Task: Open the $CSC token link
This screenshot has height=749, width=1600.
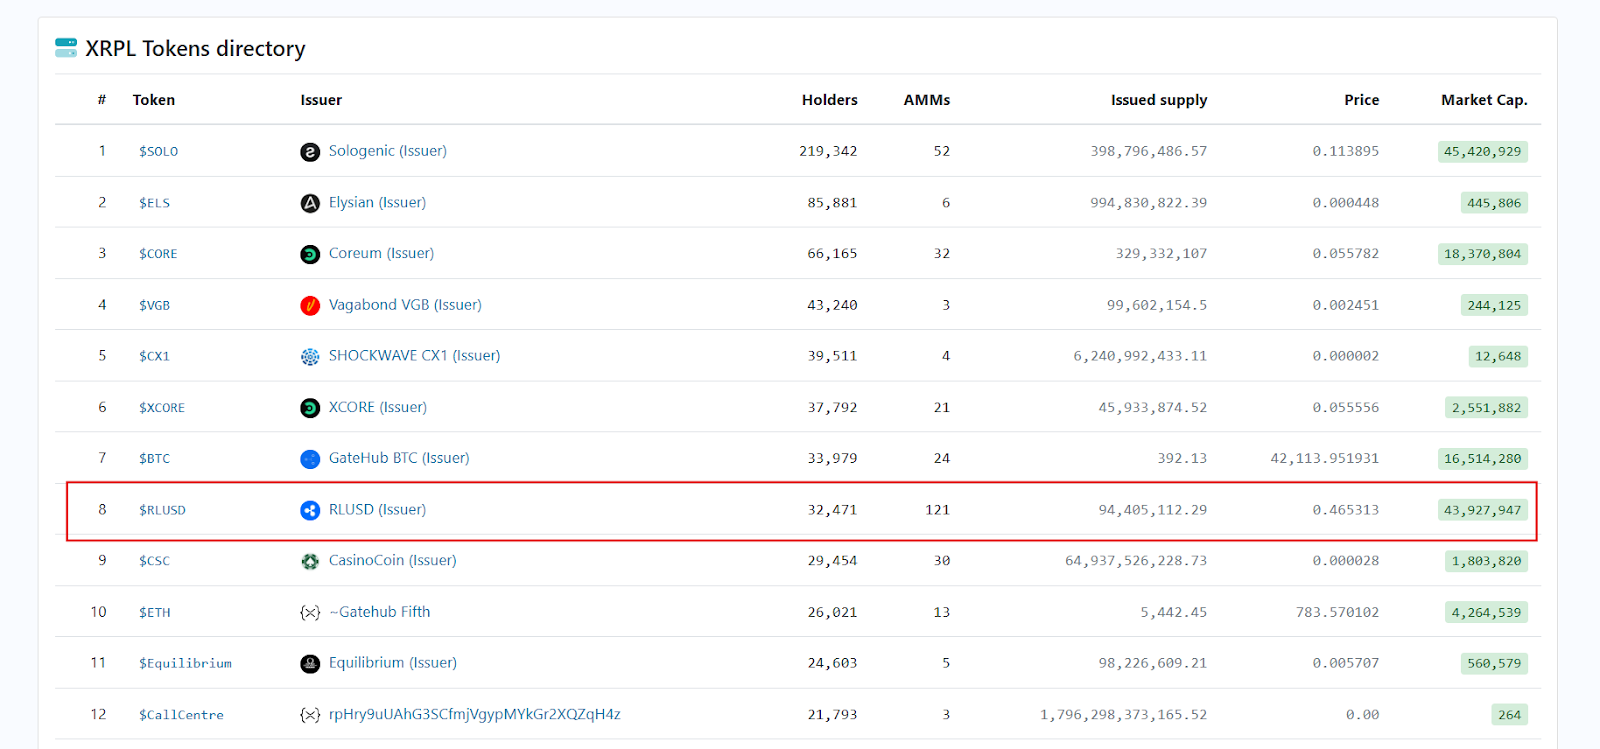Action: (x=154, y=561)
